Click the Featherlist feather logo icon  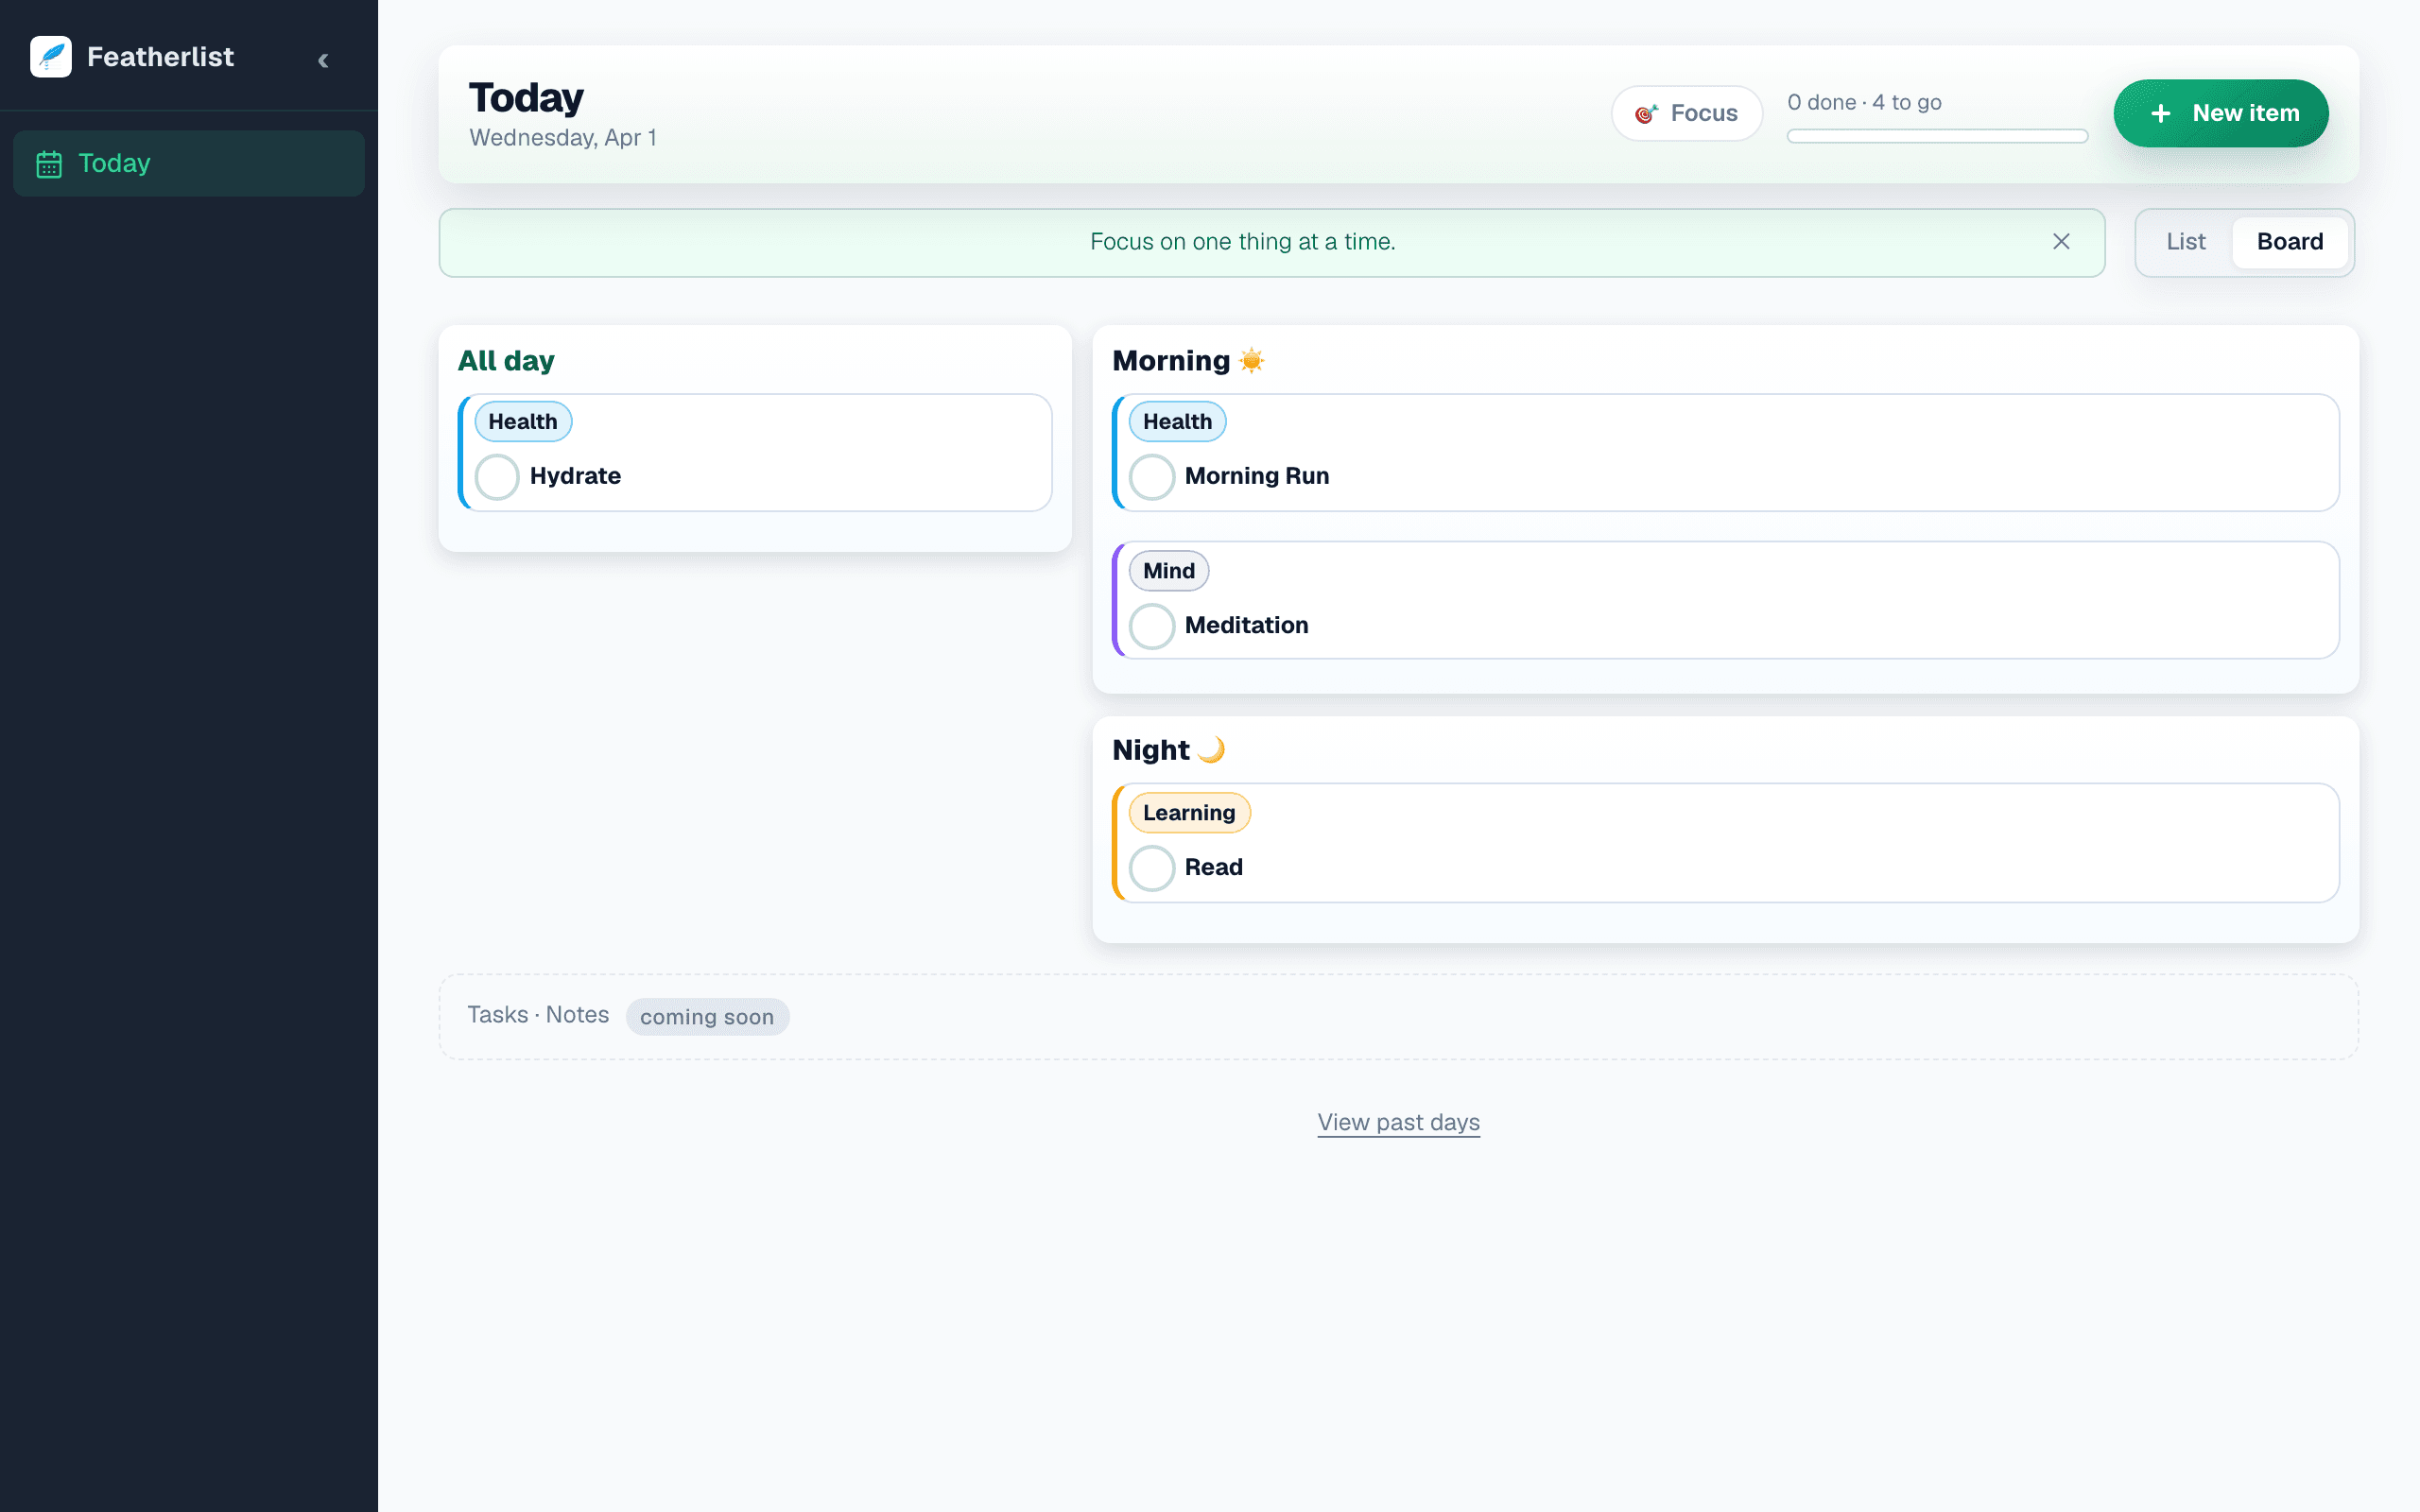pyautogui.click(x=50, y=57)
